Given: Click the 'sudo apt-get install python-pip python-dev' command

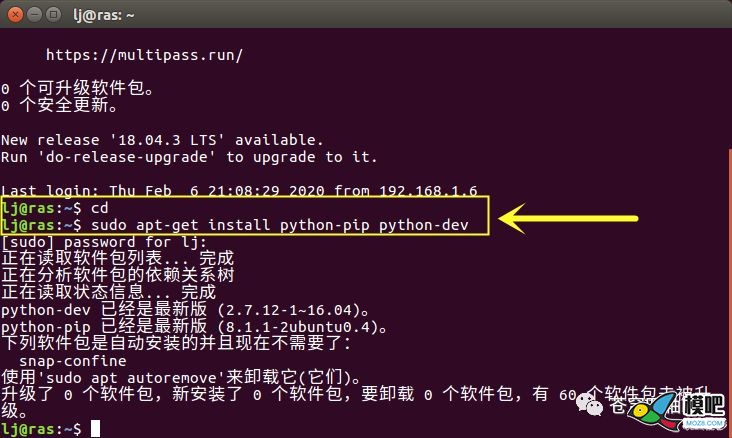Looking at the screenshot, I should [x=280, y=225].
